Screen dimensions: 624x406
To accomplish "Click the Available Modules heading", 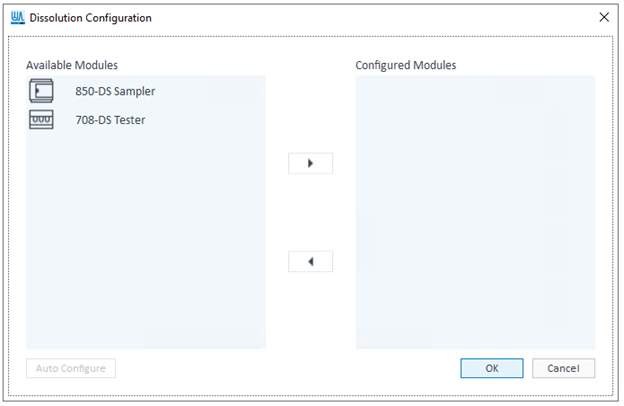I will [72, 65].
